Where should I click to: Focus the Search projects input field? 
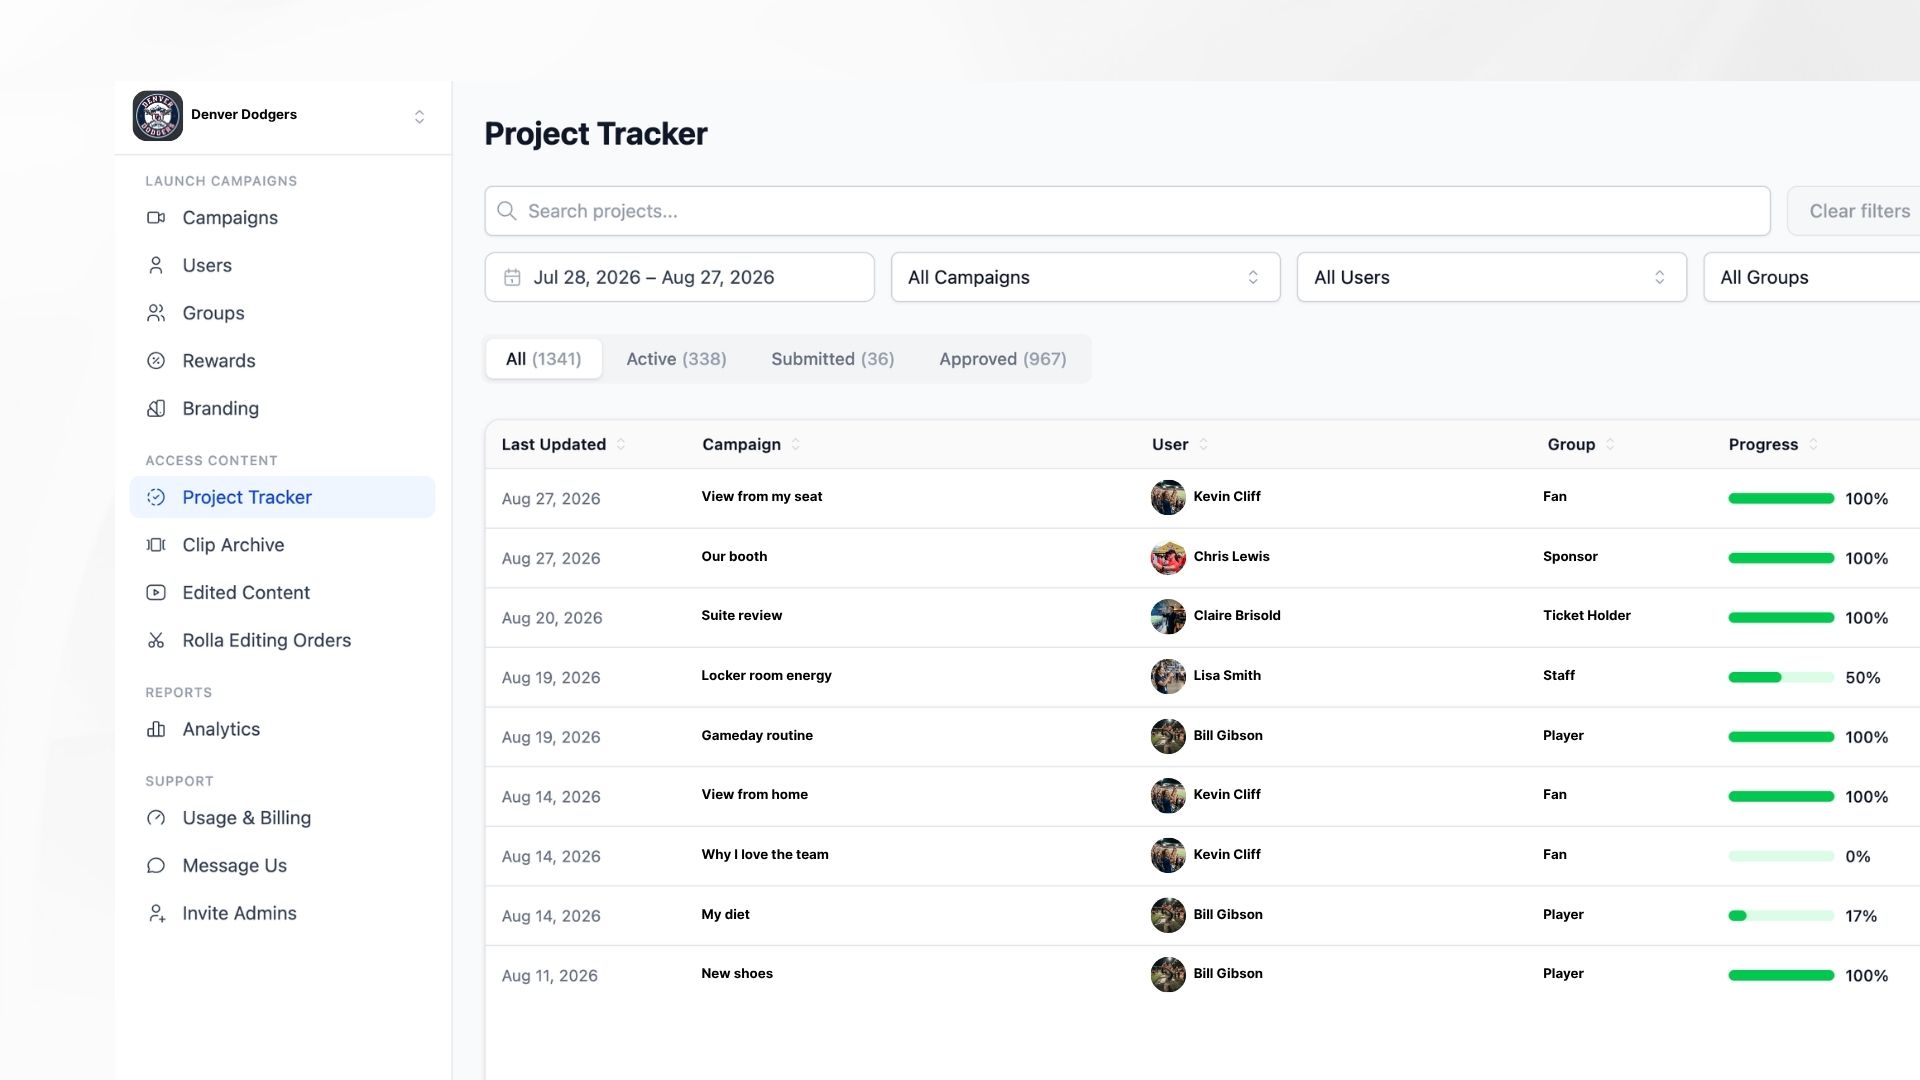coord(1127,211)
